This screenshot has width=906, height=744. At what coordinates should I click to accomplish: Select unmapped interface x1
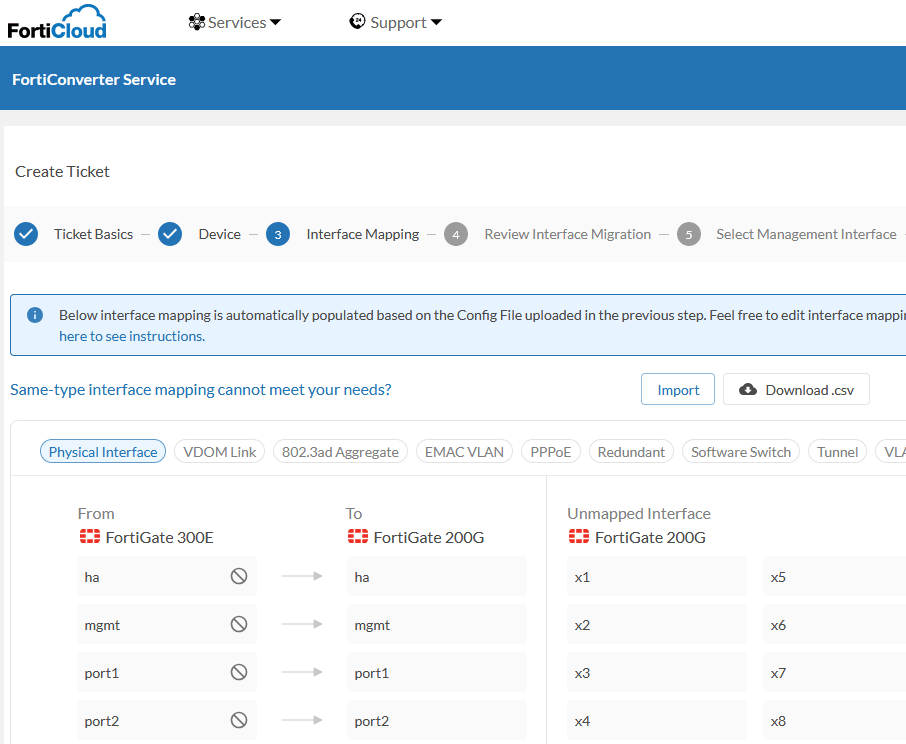[656, 576]
